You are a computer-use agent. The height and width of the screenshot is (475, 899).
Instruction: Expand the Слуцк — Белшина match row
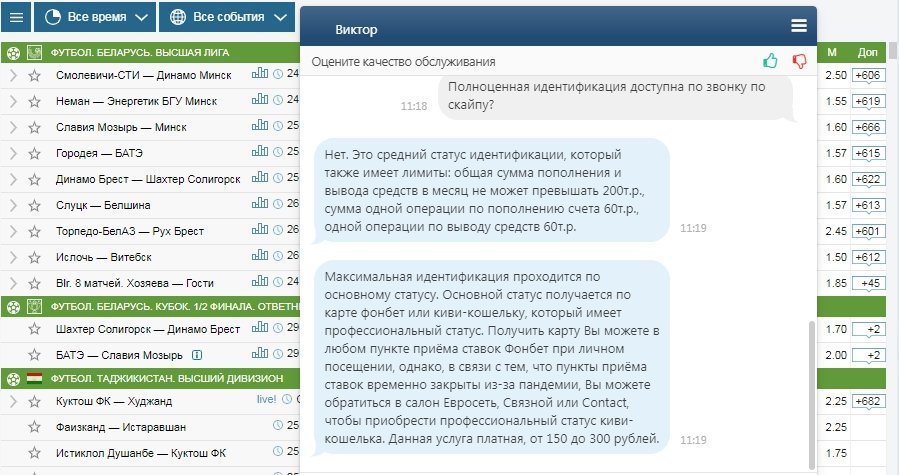pyautogui.click(x=13, y=205)
